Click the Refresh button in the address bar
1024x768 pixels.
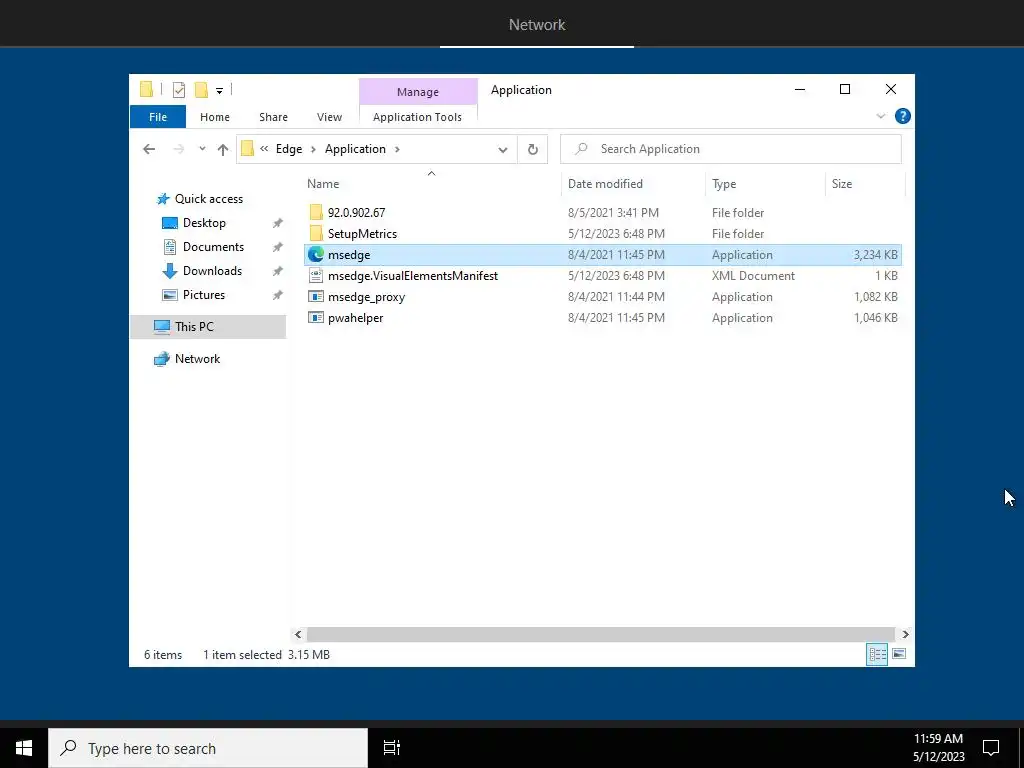[x=533, y=149]
